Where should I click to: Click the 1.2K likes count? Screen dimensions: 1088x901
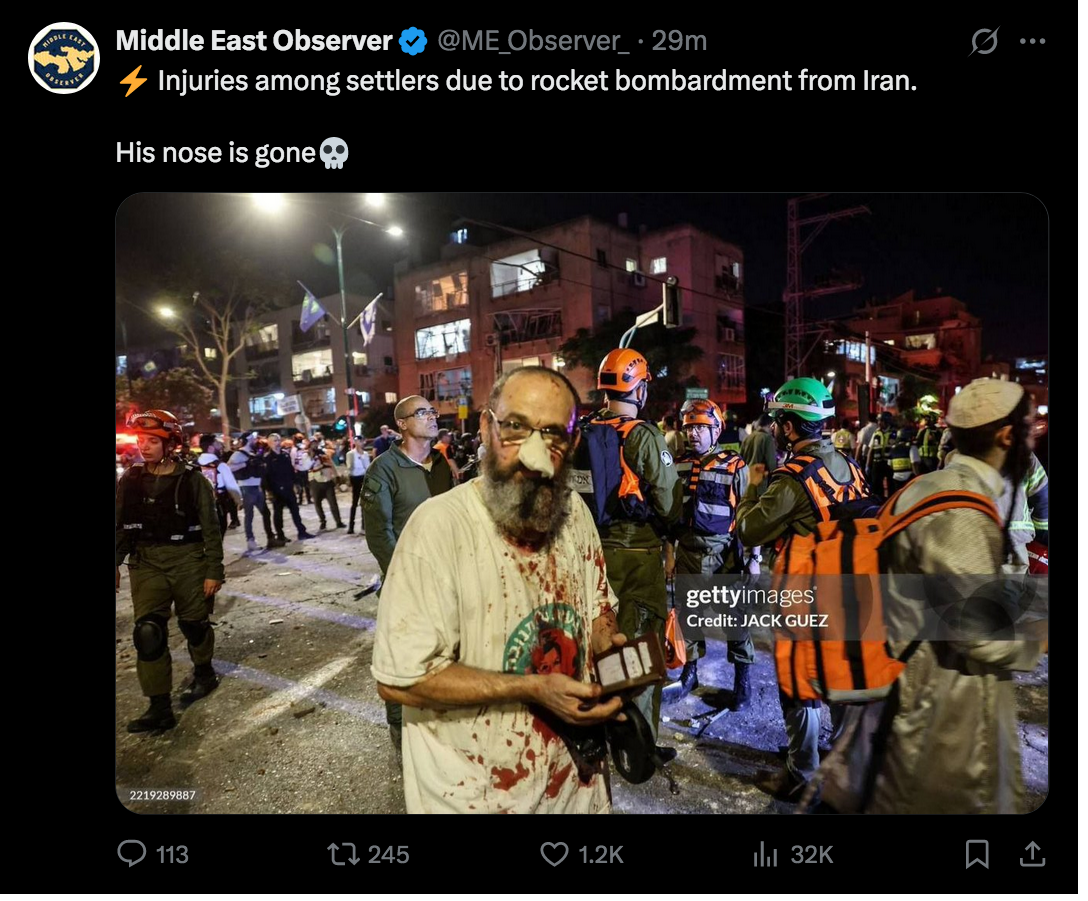click(601, 854)
